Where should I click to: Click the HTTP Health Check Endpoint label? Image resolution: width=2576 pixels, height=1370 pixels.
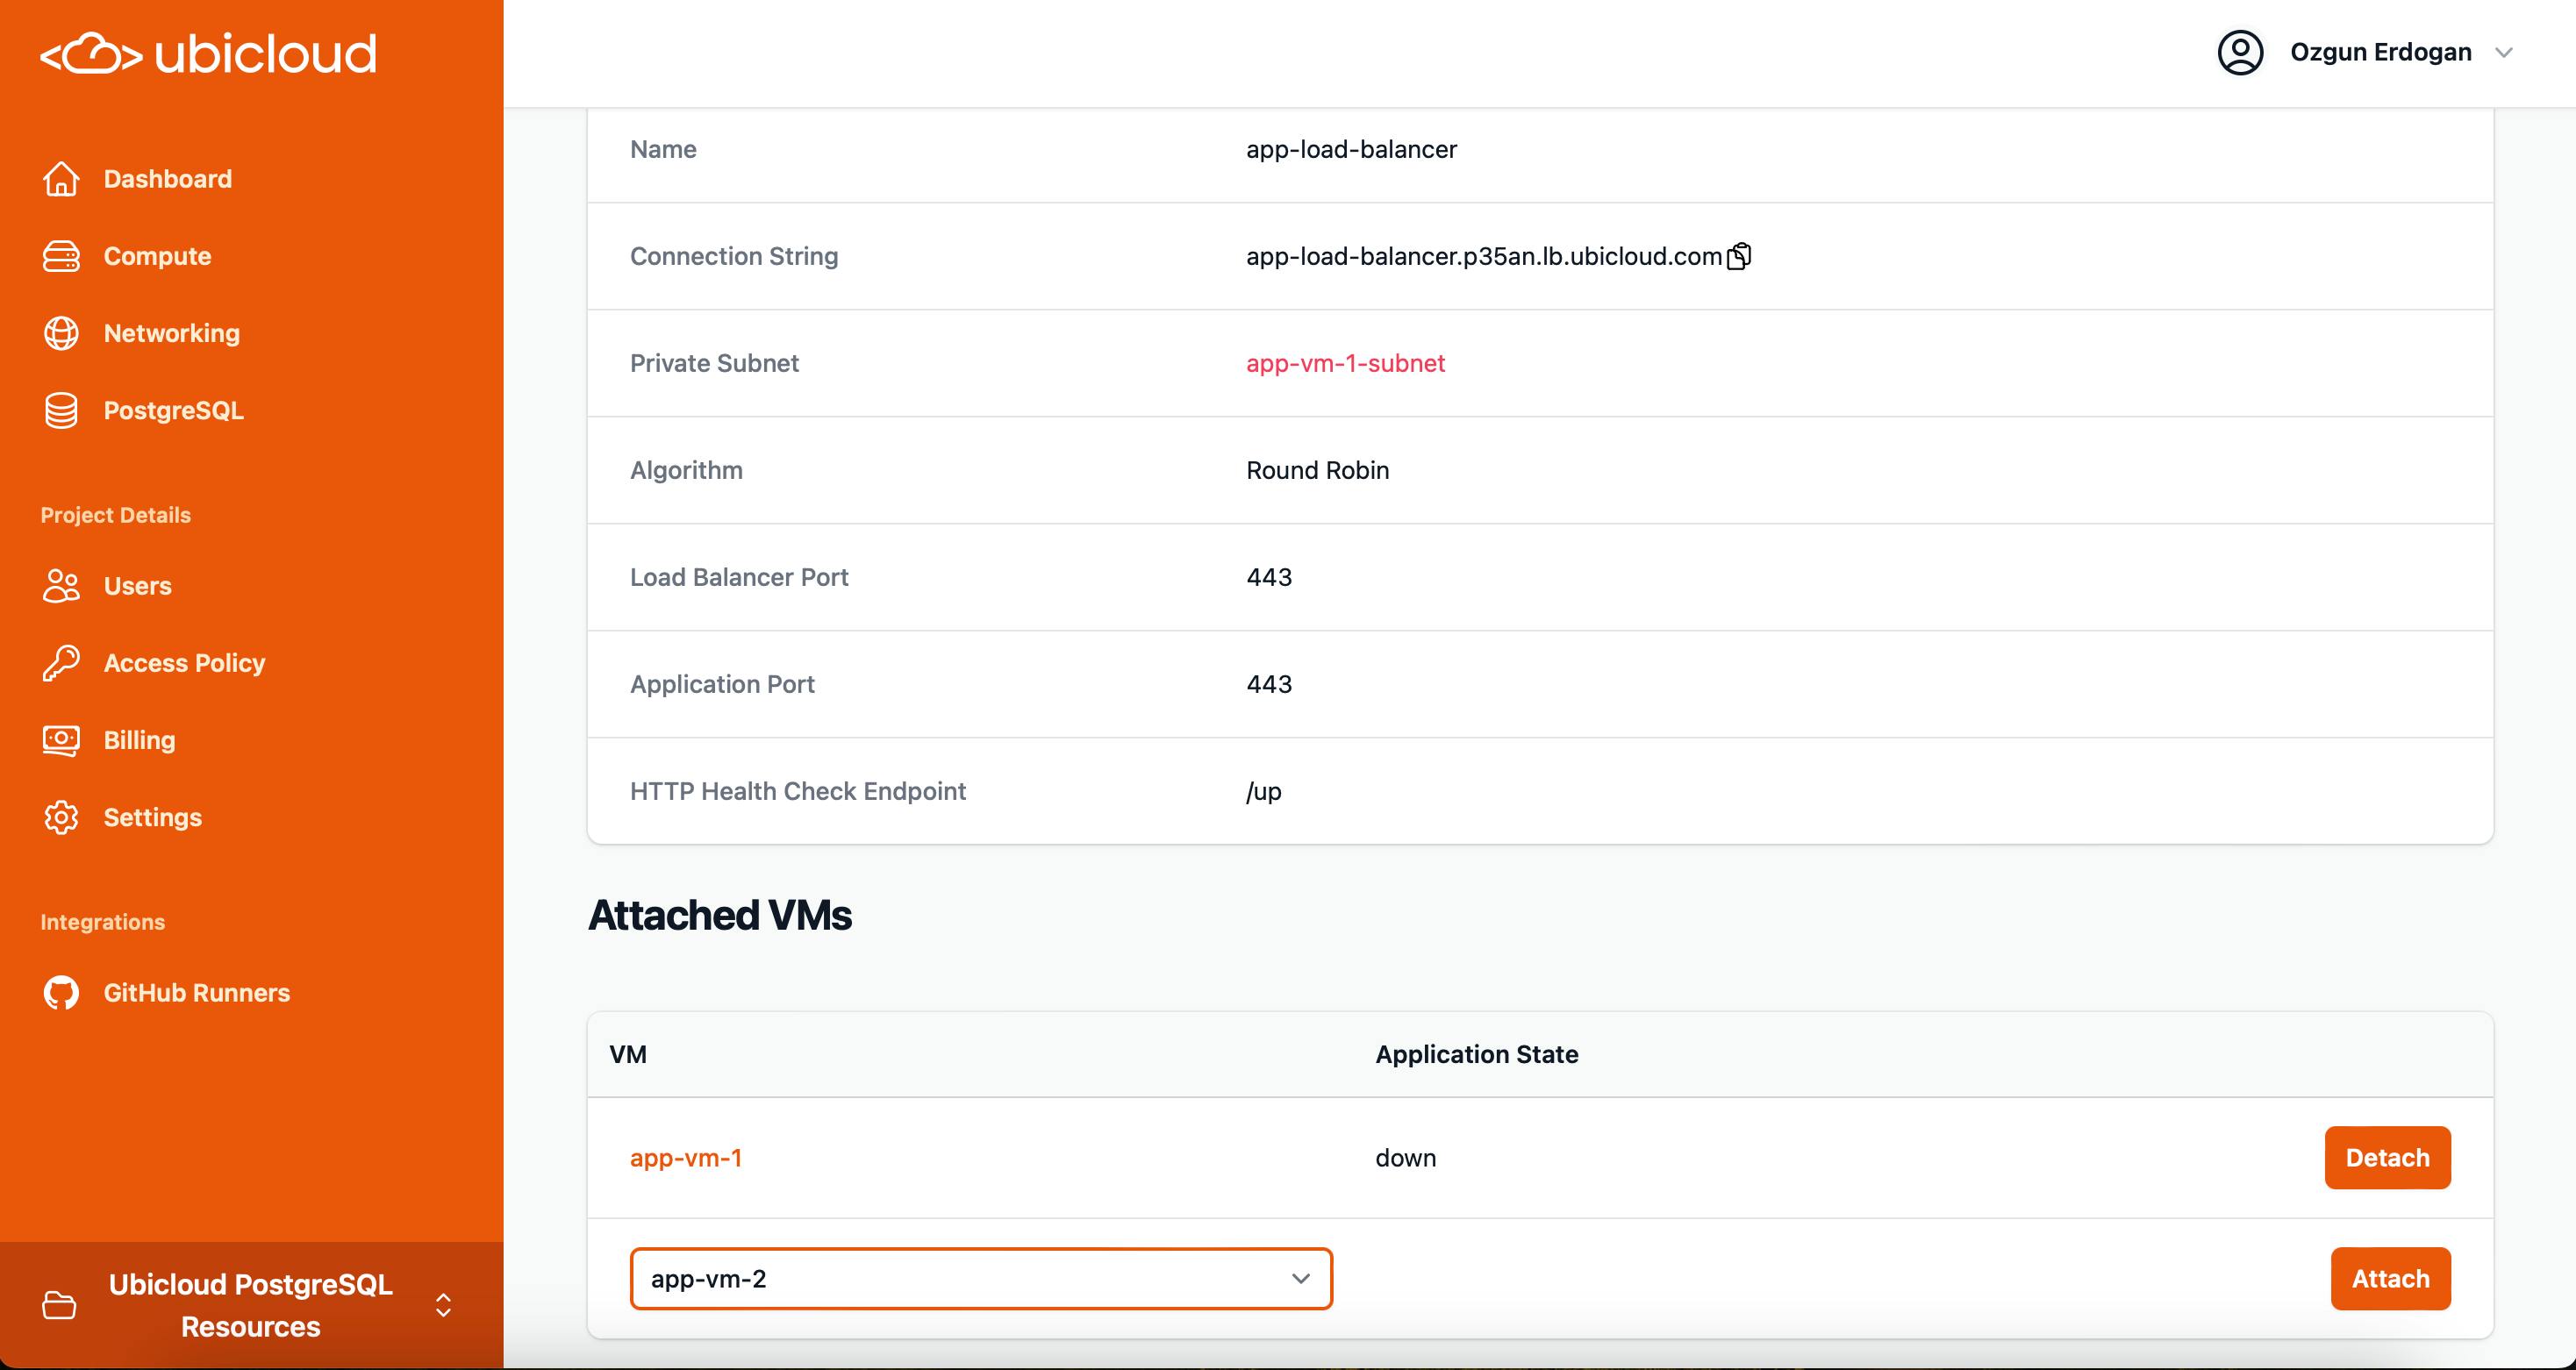coord(798,791)
